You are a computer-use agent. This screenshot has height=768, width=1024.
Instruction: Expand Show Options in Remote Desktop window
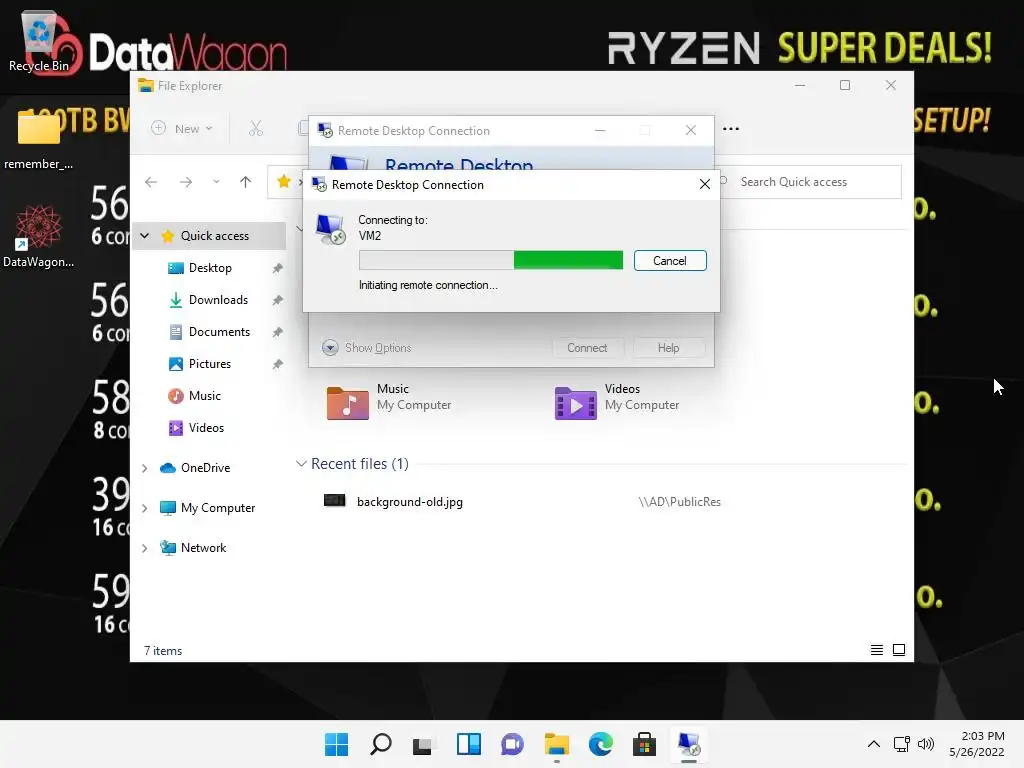367,347
